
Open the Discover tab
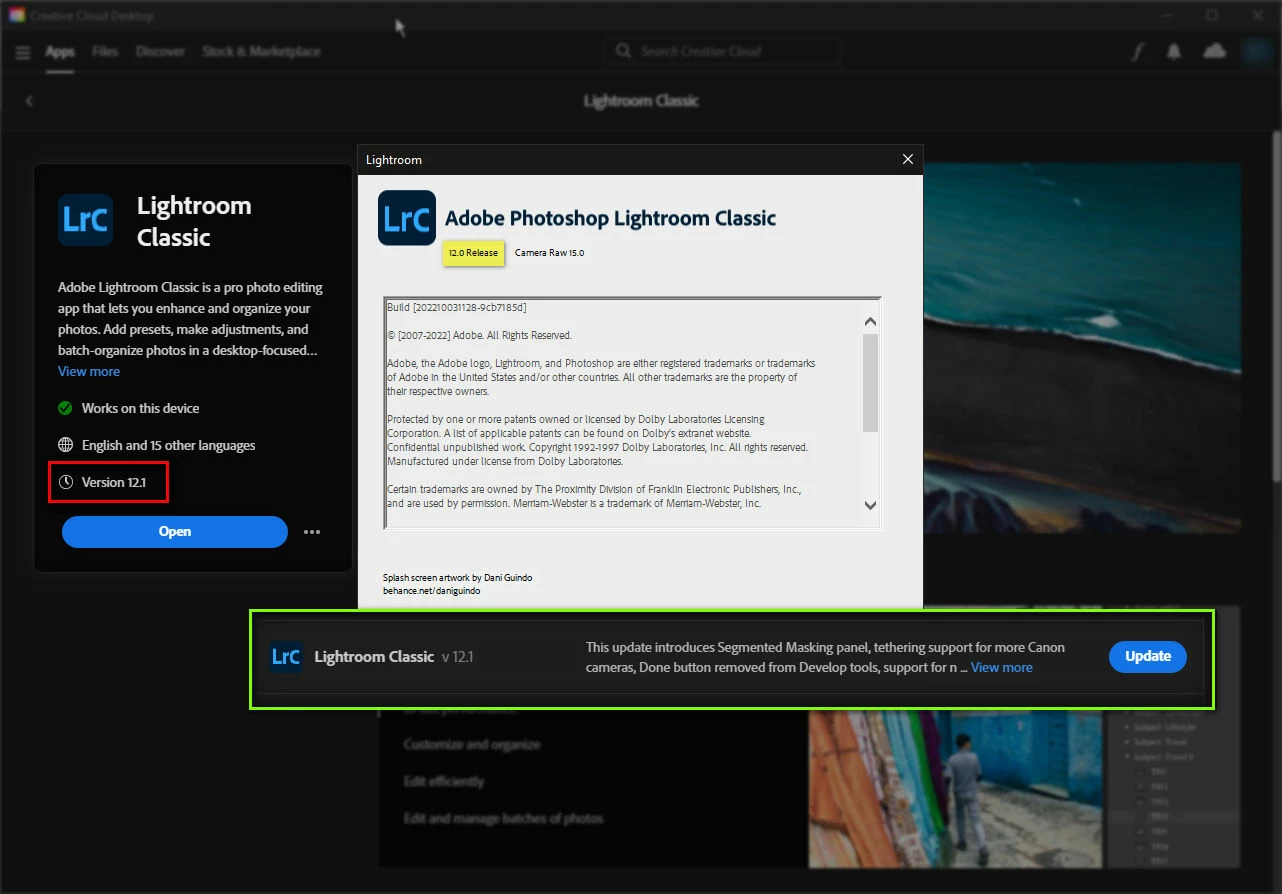[x=160, y=51]
